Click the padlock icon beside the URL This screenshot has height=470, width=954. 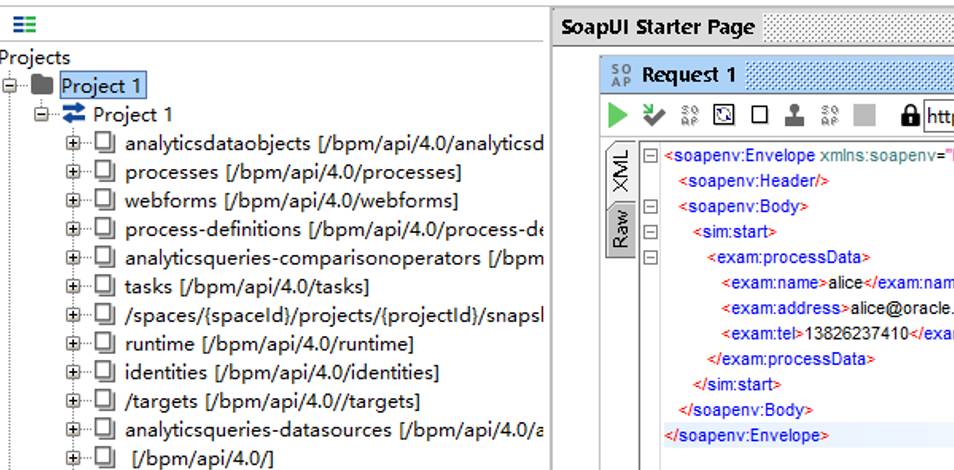coord(910,115)
